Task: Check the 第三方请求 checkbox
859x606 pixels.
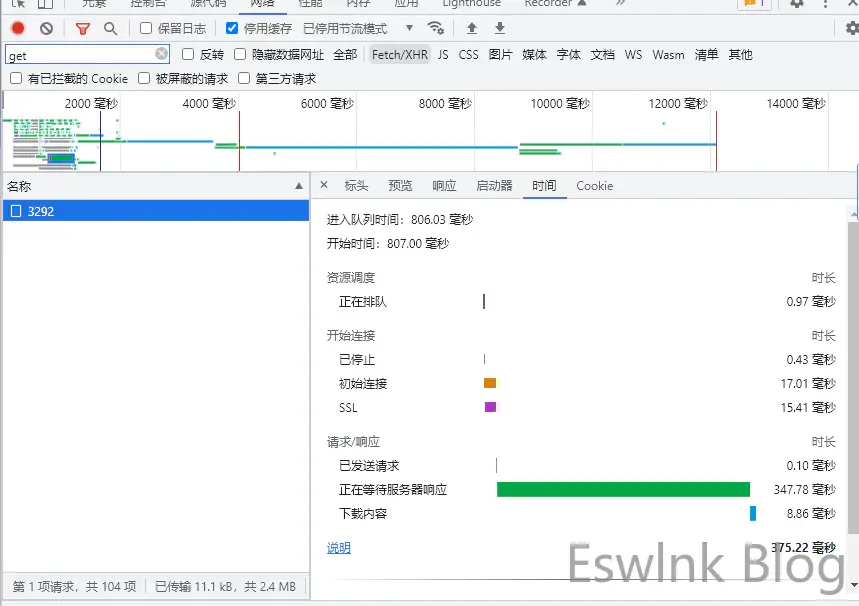Action: tap(244, 78)
